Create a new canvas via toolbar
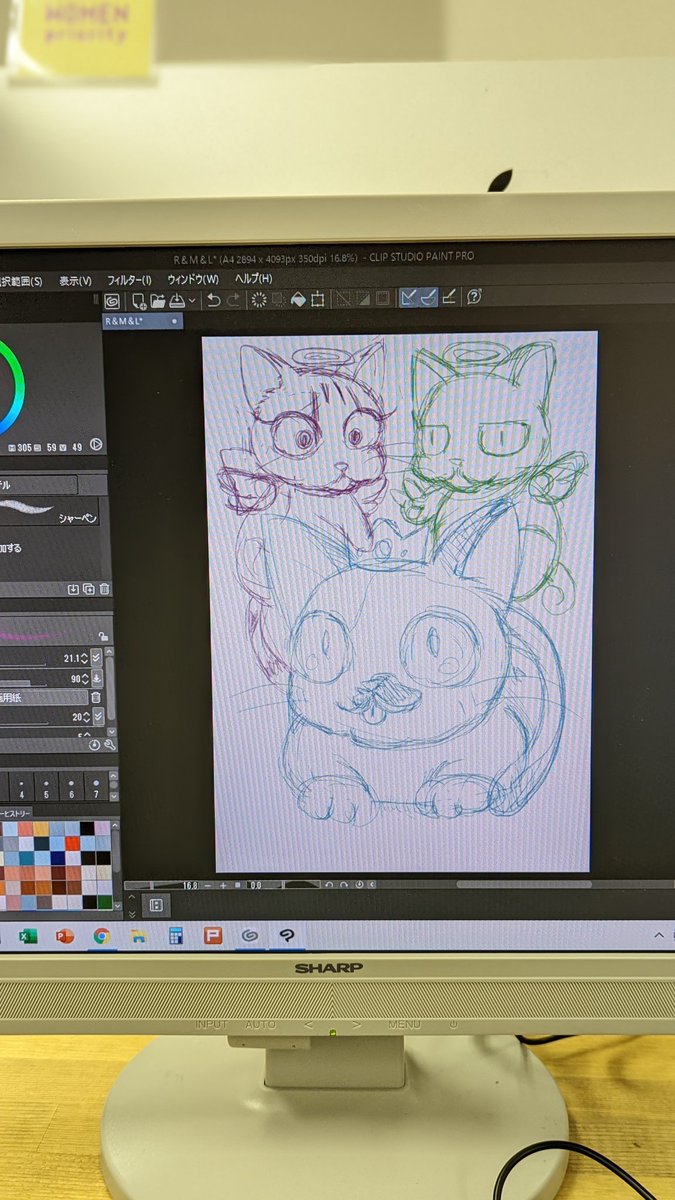Screen dimensions: 675x1200 [139, 300]
